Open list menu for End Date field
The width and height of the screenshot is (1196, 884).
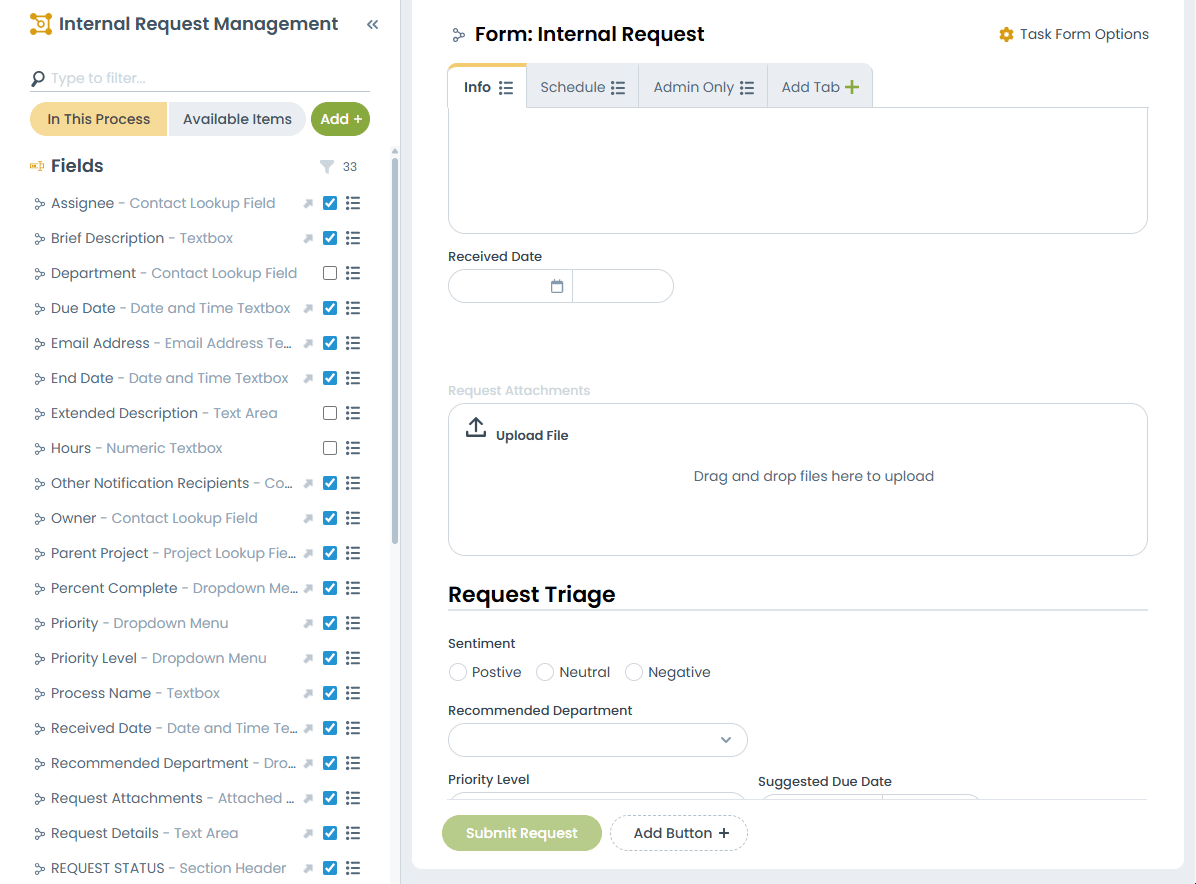[352, 378]
